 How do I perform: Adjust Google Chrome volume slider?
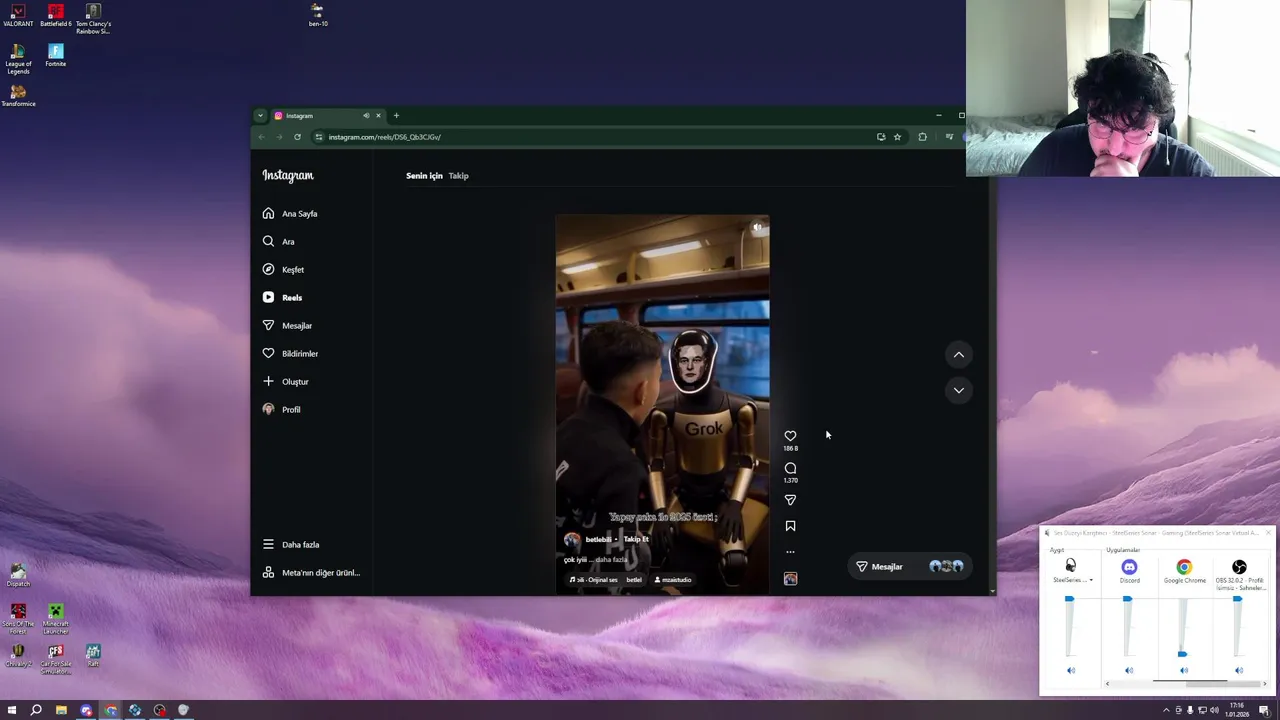tap(1182, 654)
